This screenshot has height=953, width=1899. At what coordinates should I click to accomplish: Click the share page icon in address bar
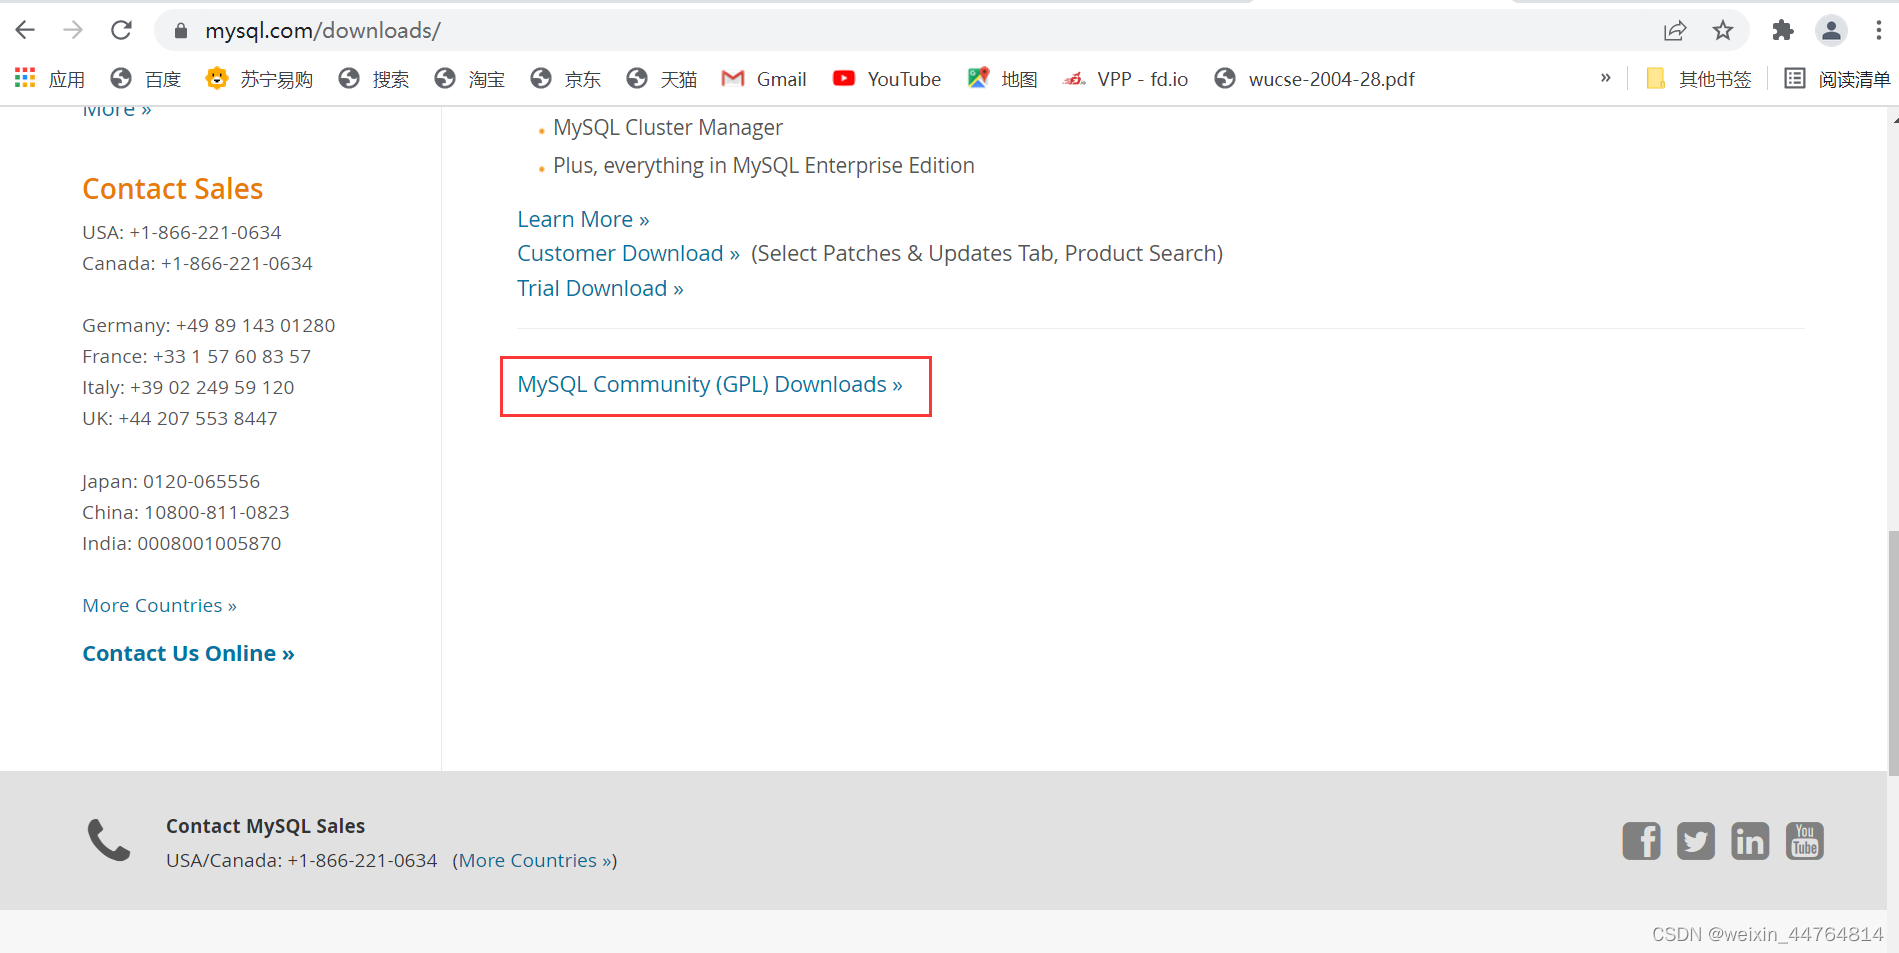(1675, 31)
